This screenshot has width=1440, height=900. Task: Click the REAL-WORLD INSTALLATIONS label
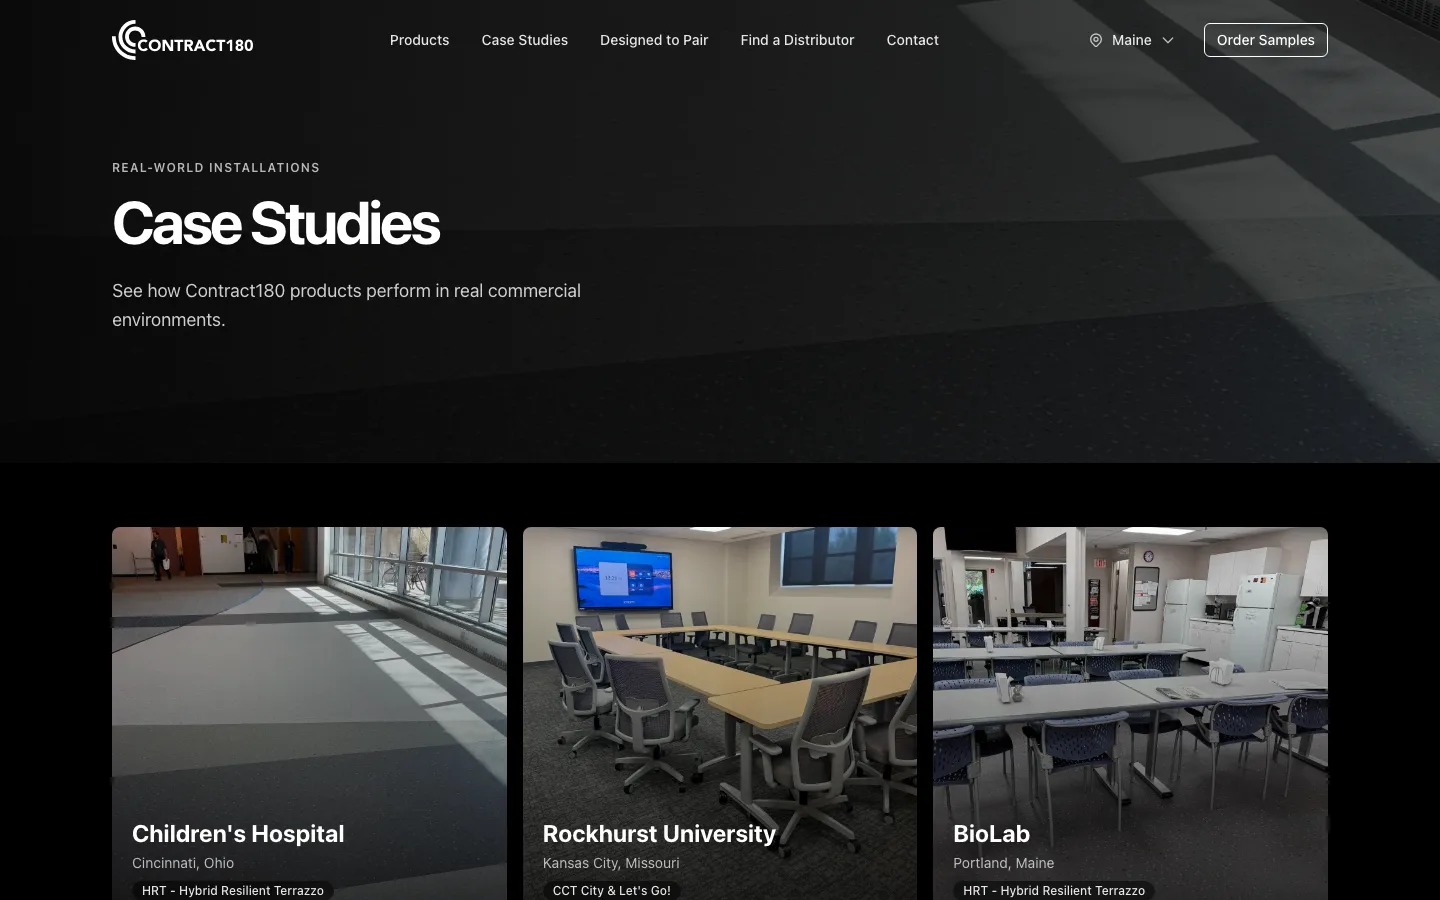[x=216, y=168]
